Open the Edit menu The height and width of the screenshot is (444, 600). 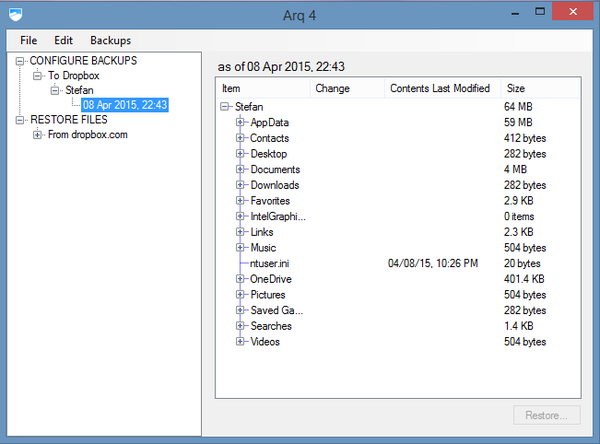(63, 41)
